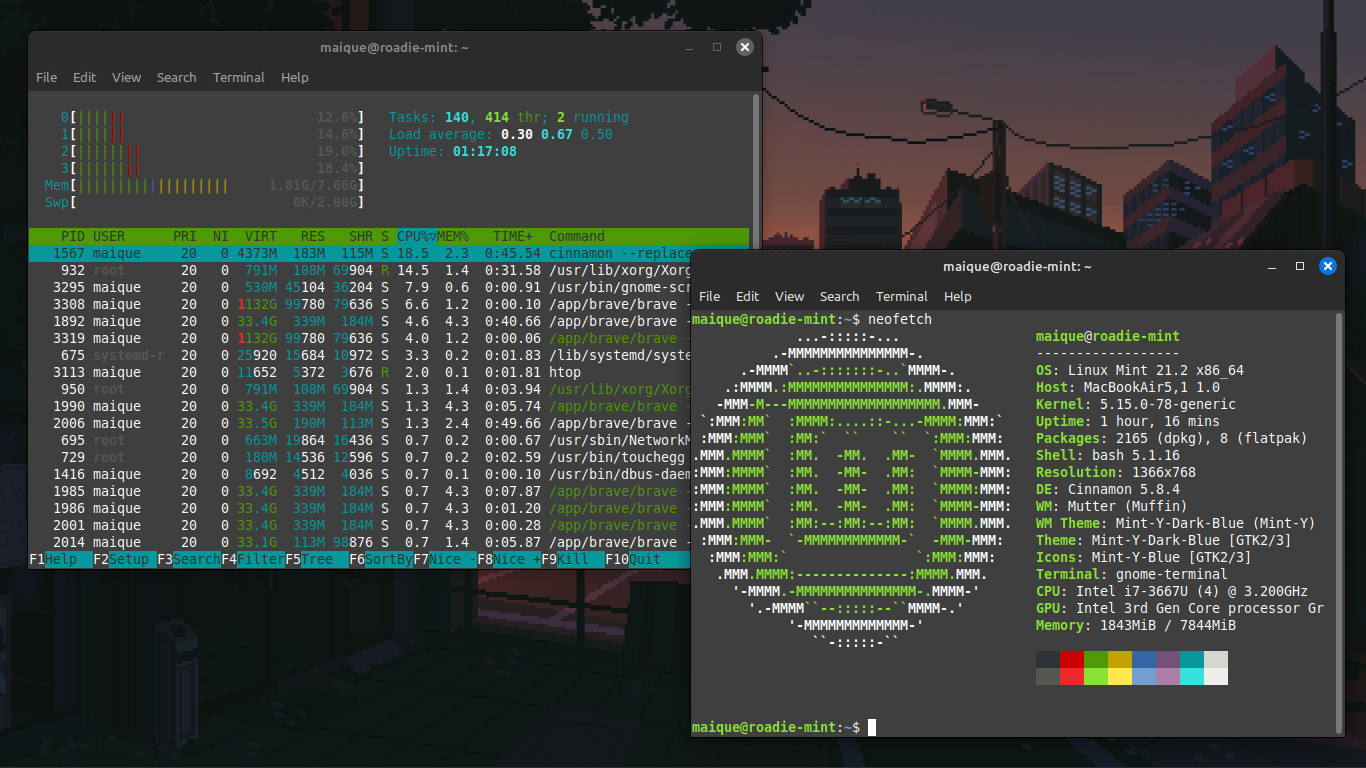Viewport: 1366px width, 768px height.
Task: Sort processes by the MEM% column
Action: point(452,236)
